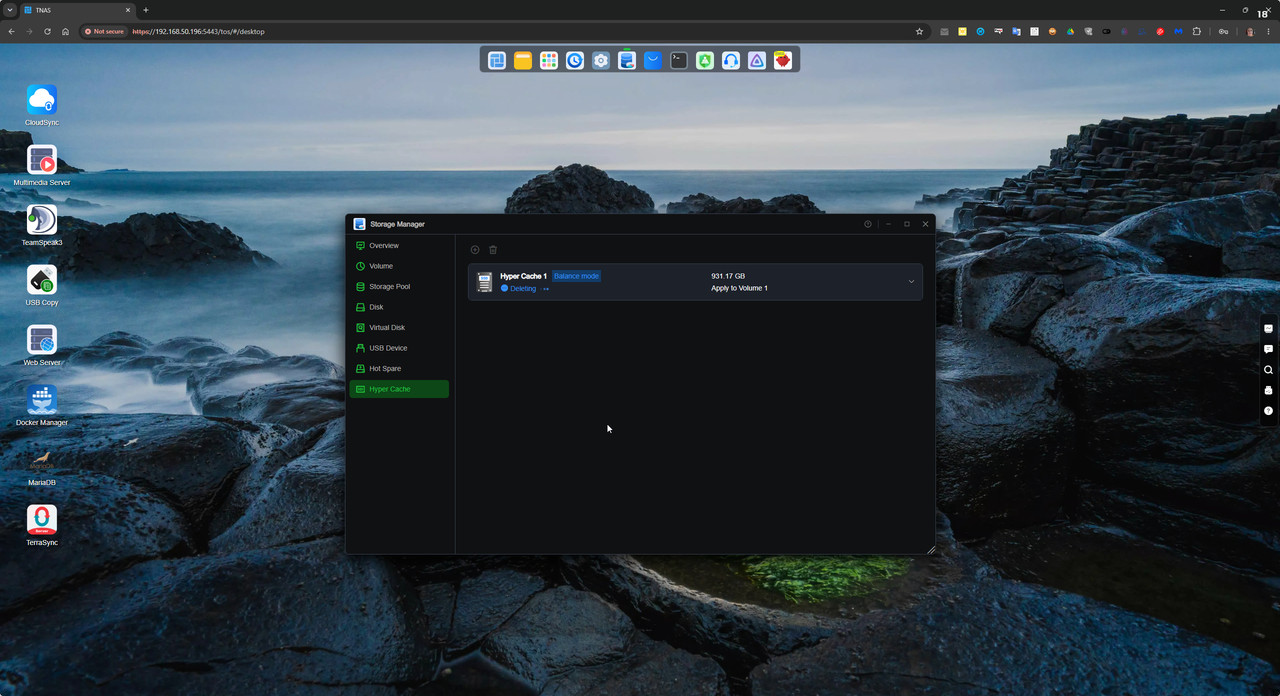Open the Chrome extensions puzzle icon
The height and width of the screenshot is (696, 1280).
pos(1196,31)
